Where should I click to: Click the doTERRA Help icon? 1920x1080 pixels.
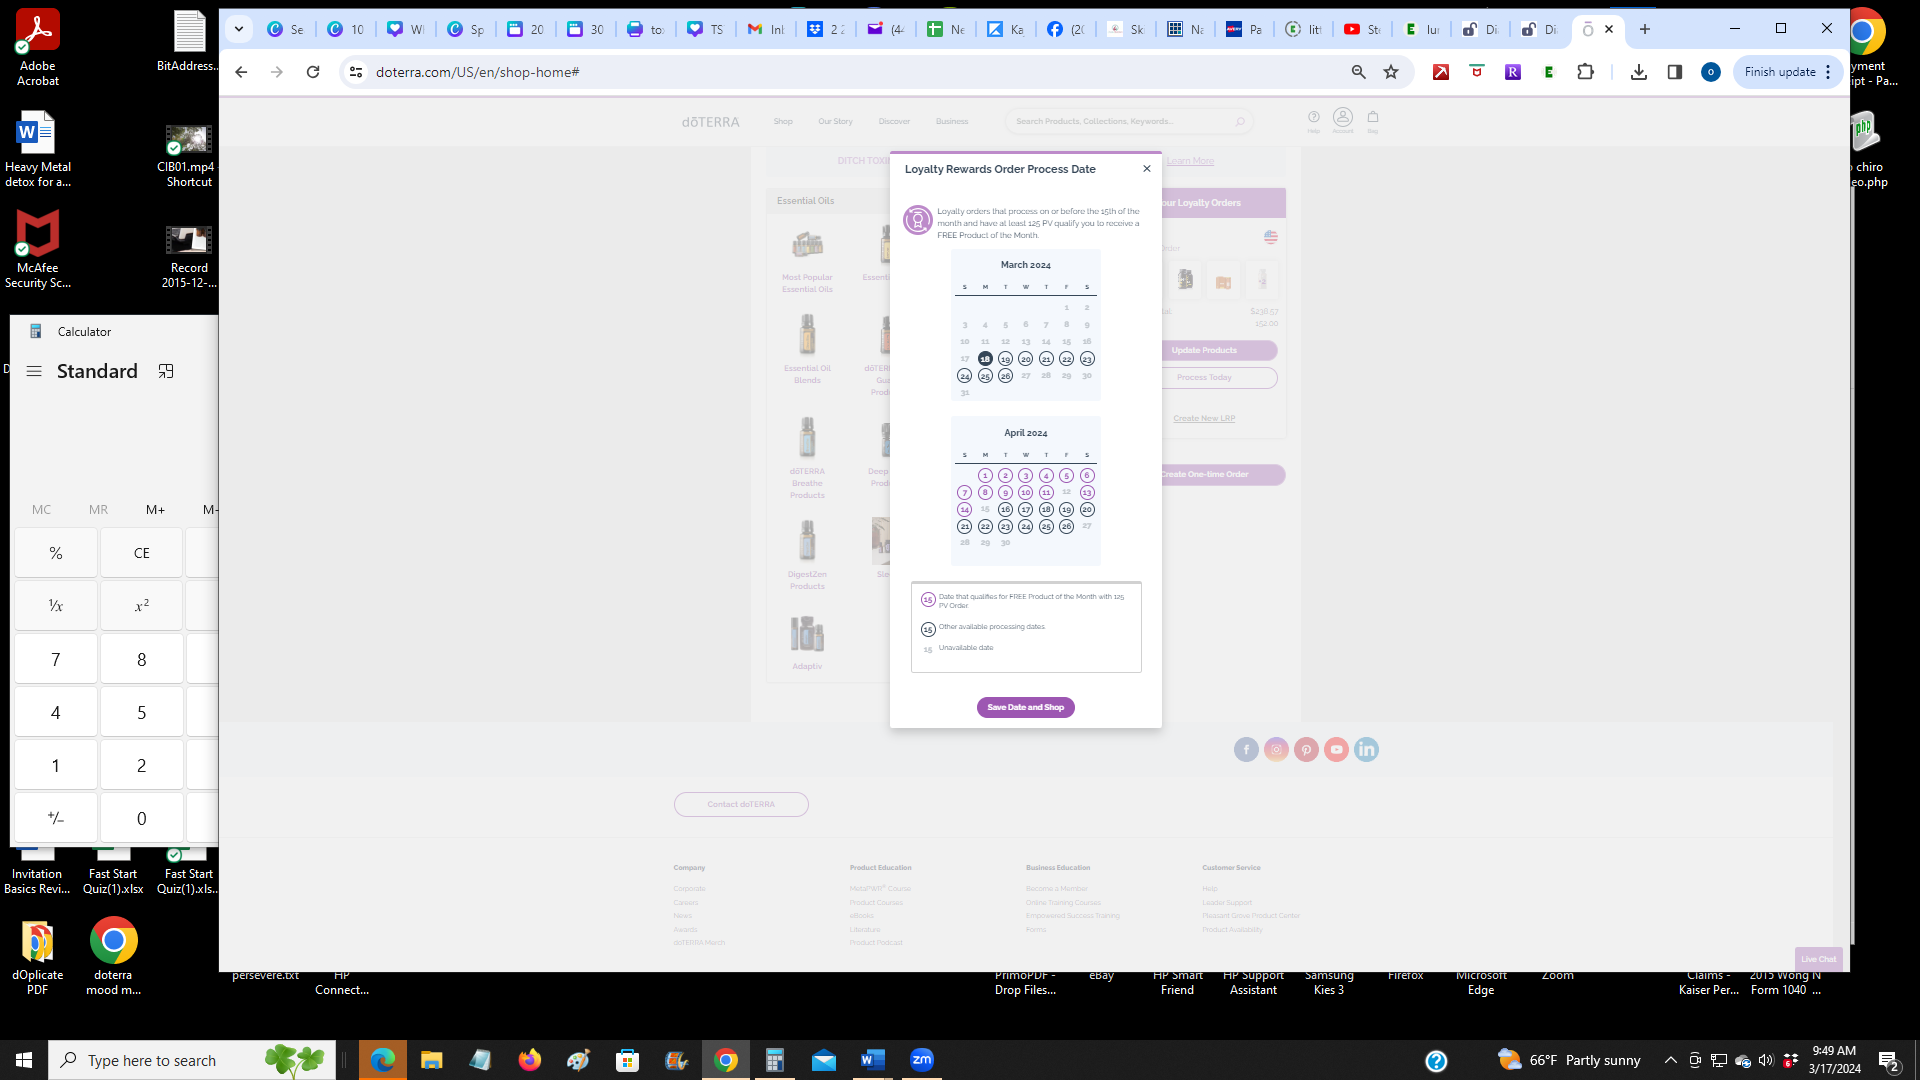pyautogui.click(x=1314, y=120)
